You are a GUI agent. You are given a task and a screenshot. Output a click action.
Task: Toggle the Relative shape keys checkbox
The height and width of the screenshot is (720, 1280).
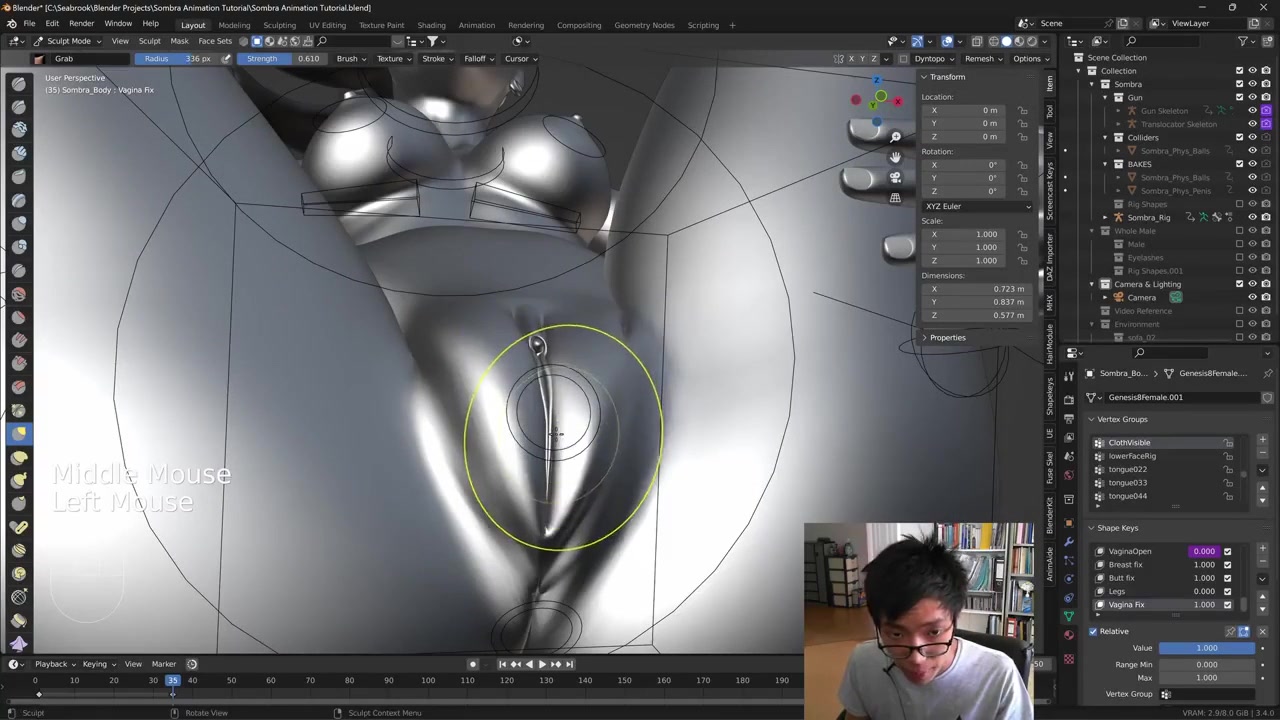1093,631
